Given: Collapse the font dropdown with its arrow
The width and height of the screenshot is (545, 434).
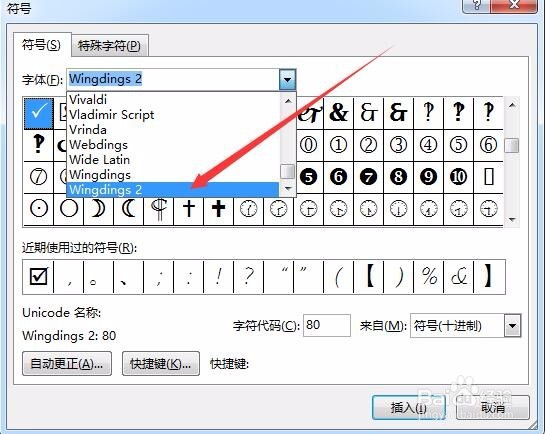Looking at the screenshot, I should pos(287,80).
